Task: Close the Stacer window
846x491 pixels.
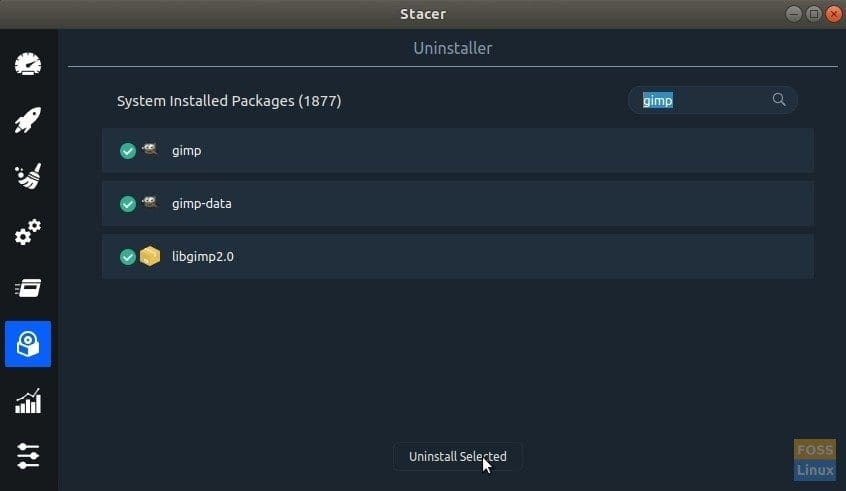Action: [x=834, y=13]
